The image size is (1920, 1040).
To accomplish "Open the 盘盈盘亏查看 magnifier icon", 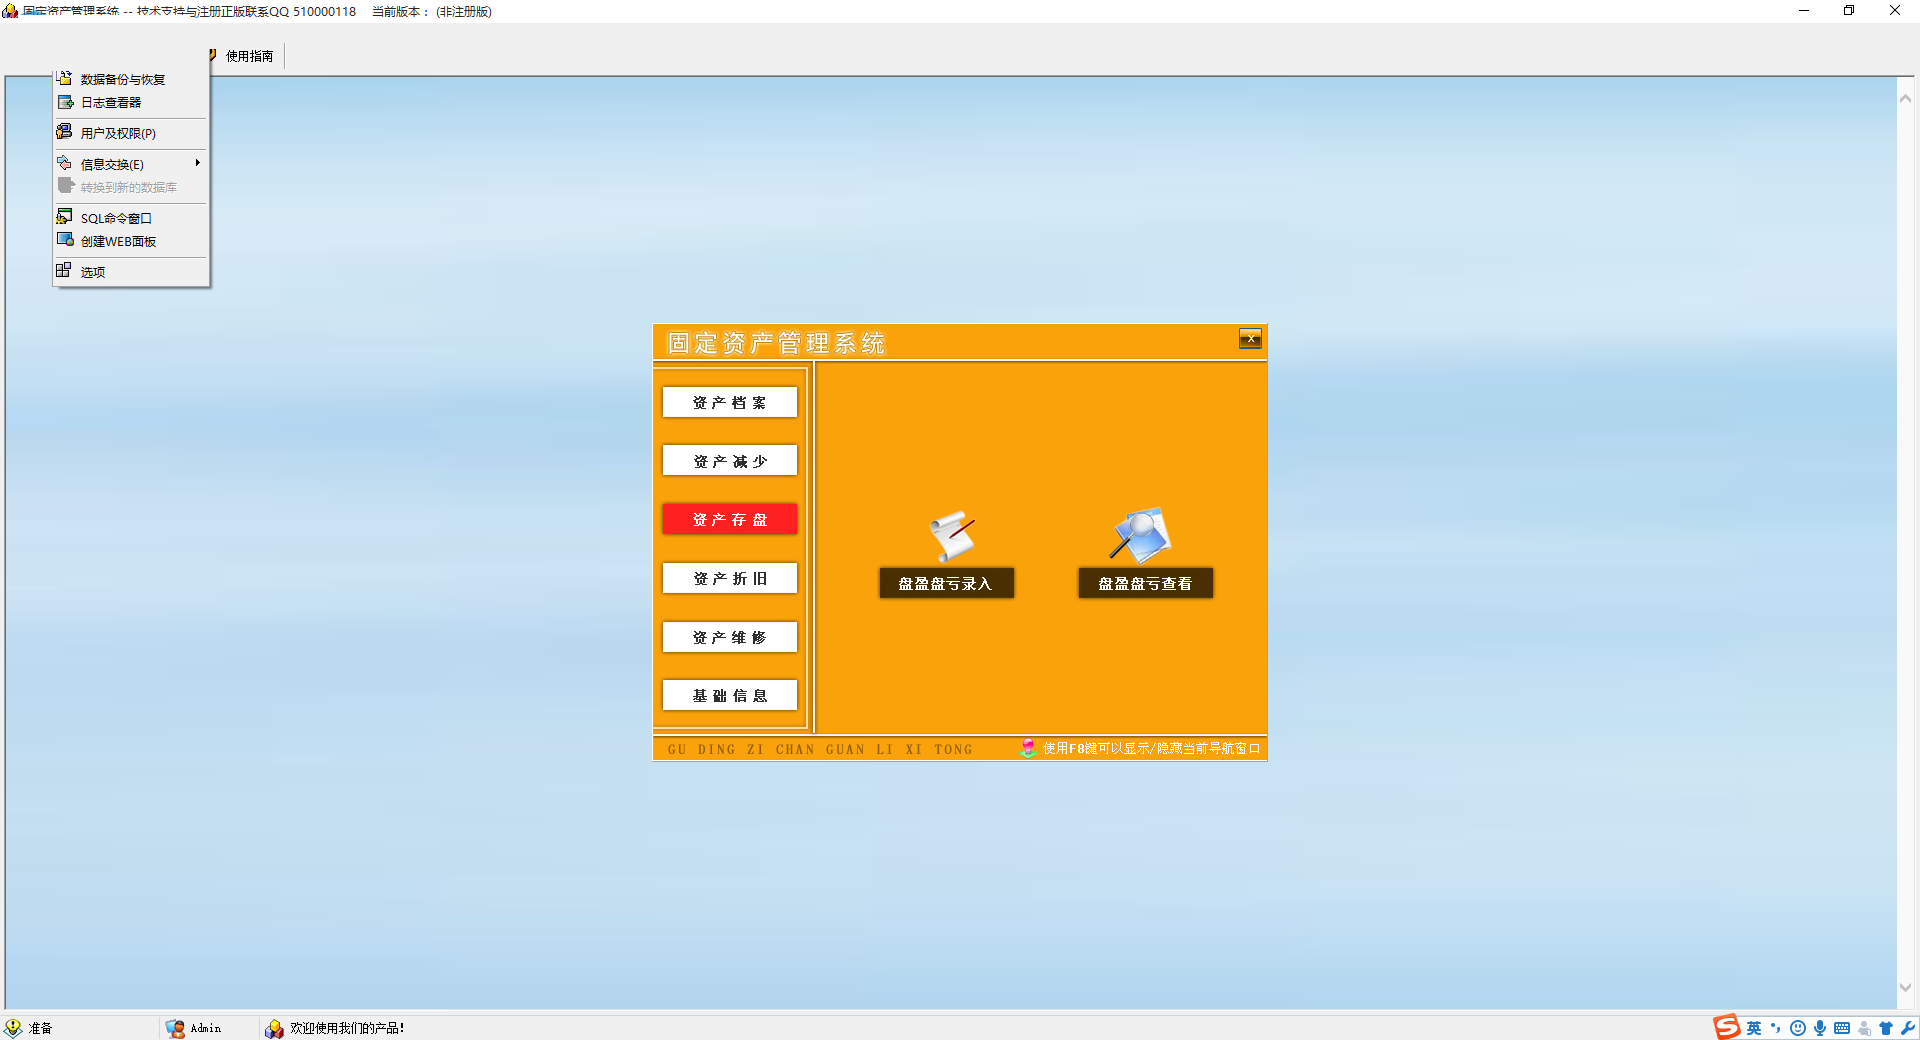I will click(x=1141, y=535).
